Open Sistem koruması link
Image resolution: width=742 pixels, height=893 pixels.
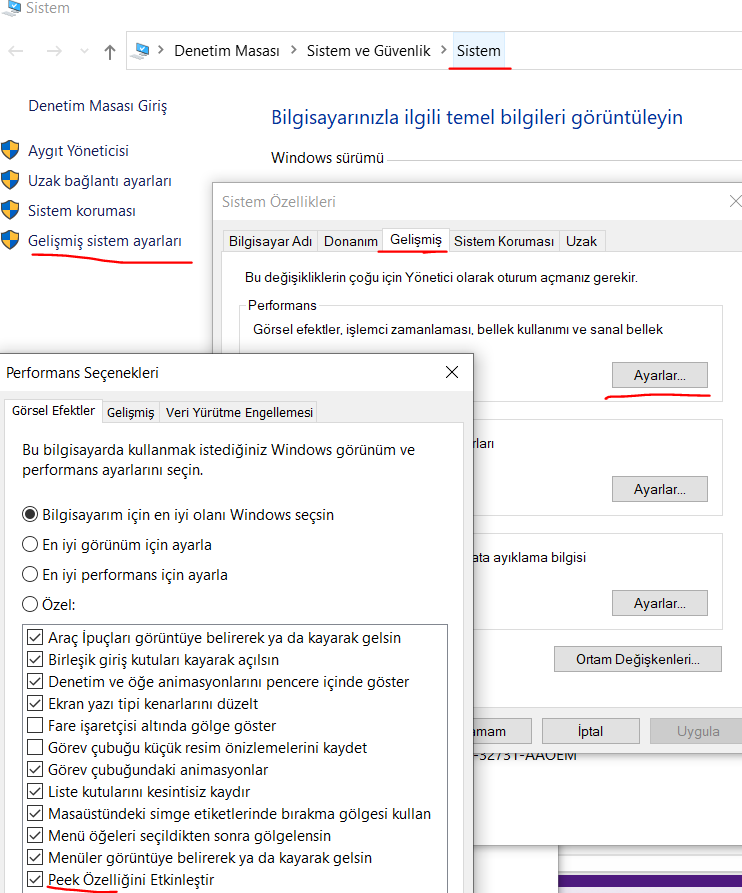82,211
